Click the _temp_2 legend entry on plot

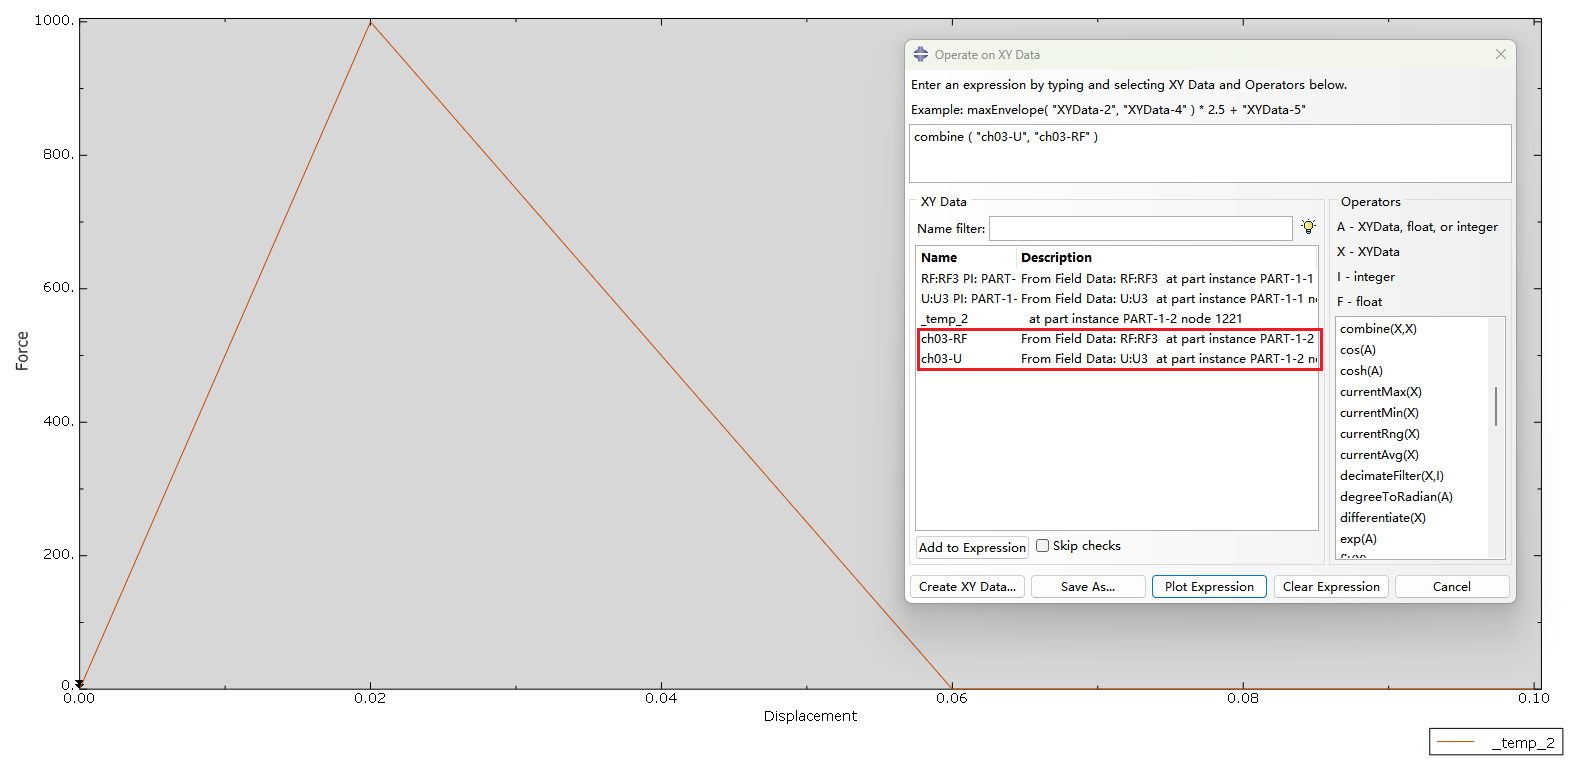1496,742
